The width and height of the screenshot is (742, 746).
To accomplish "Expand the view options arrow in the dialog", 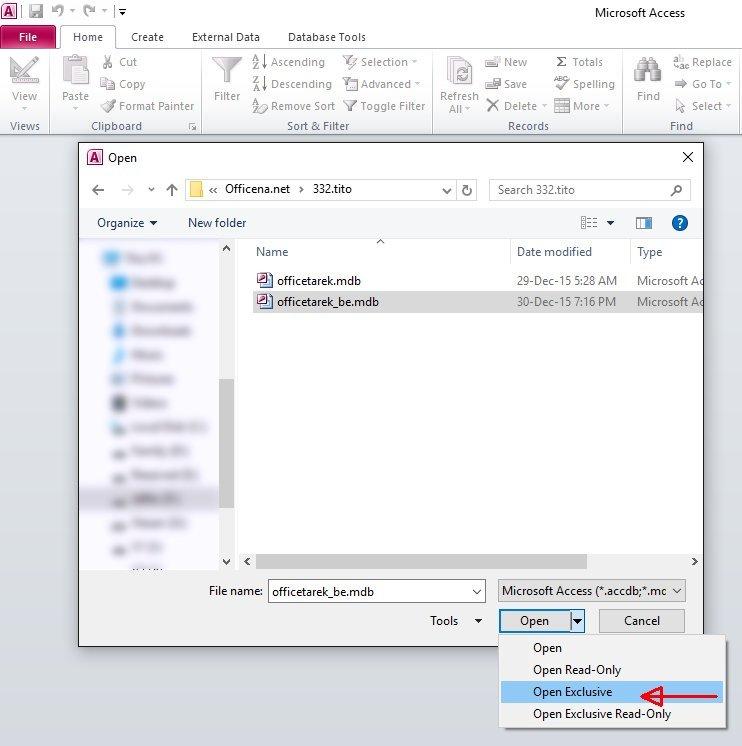I will [x=610, y=223].
